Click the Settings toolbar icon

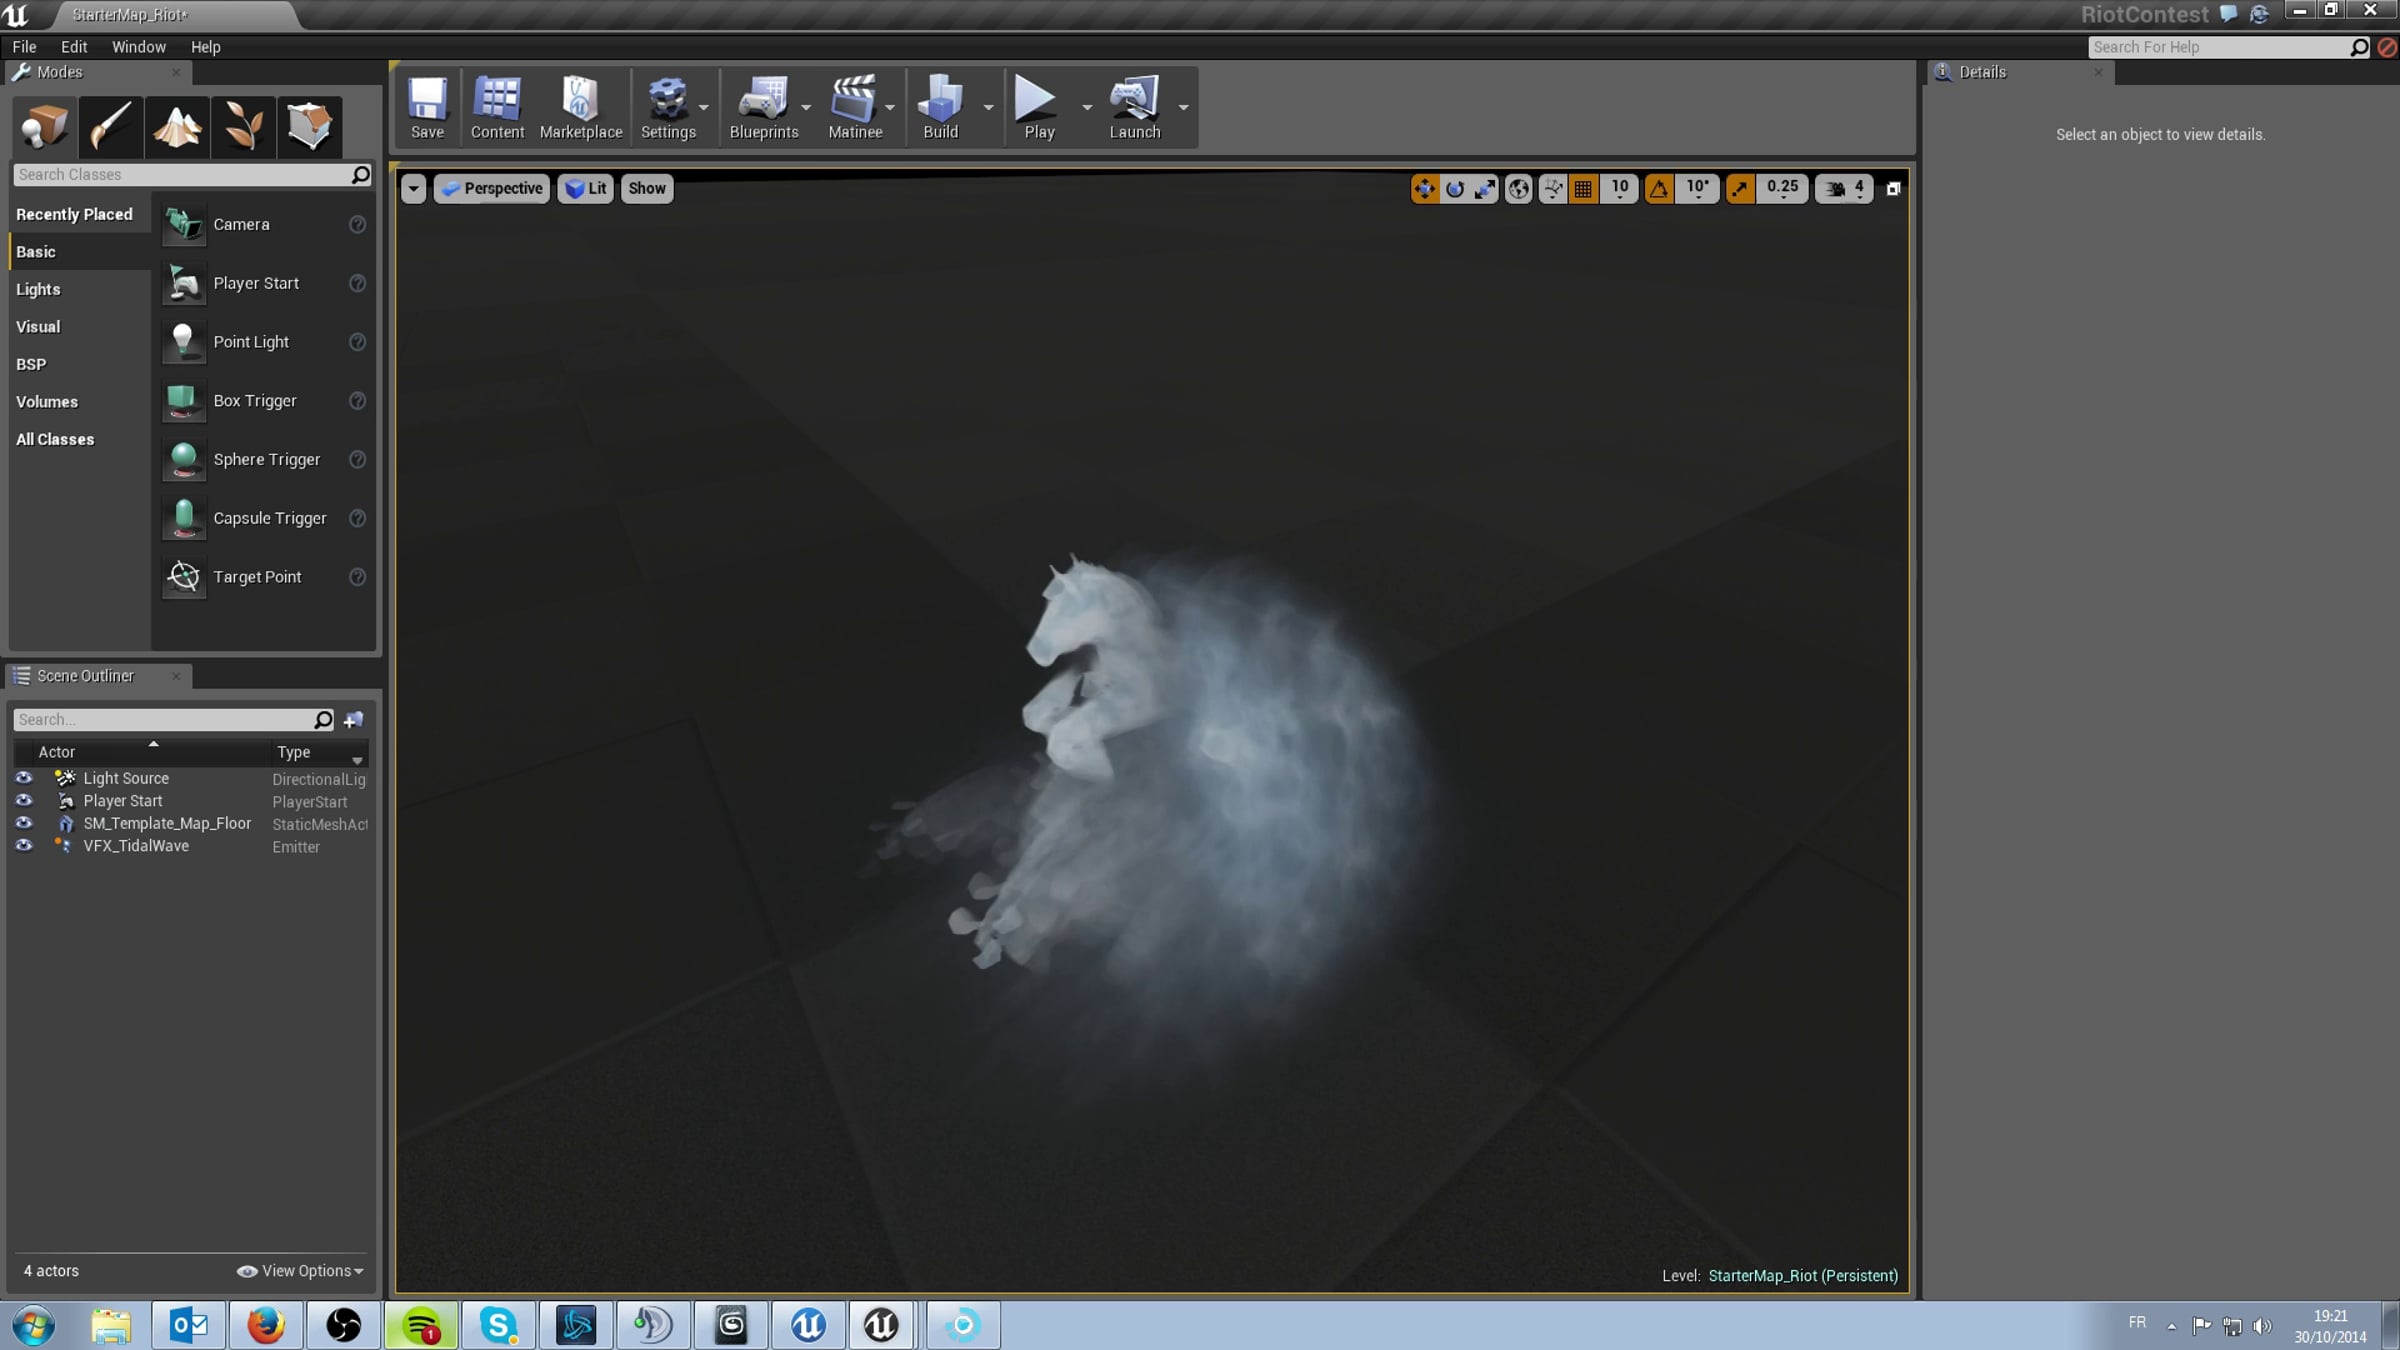coord(667,107)
